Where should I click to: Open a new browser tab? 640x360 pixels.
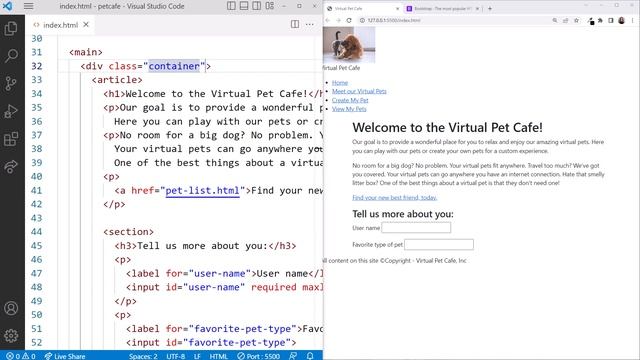pos(490,9)
